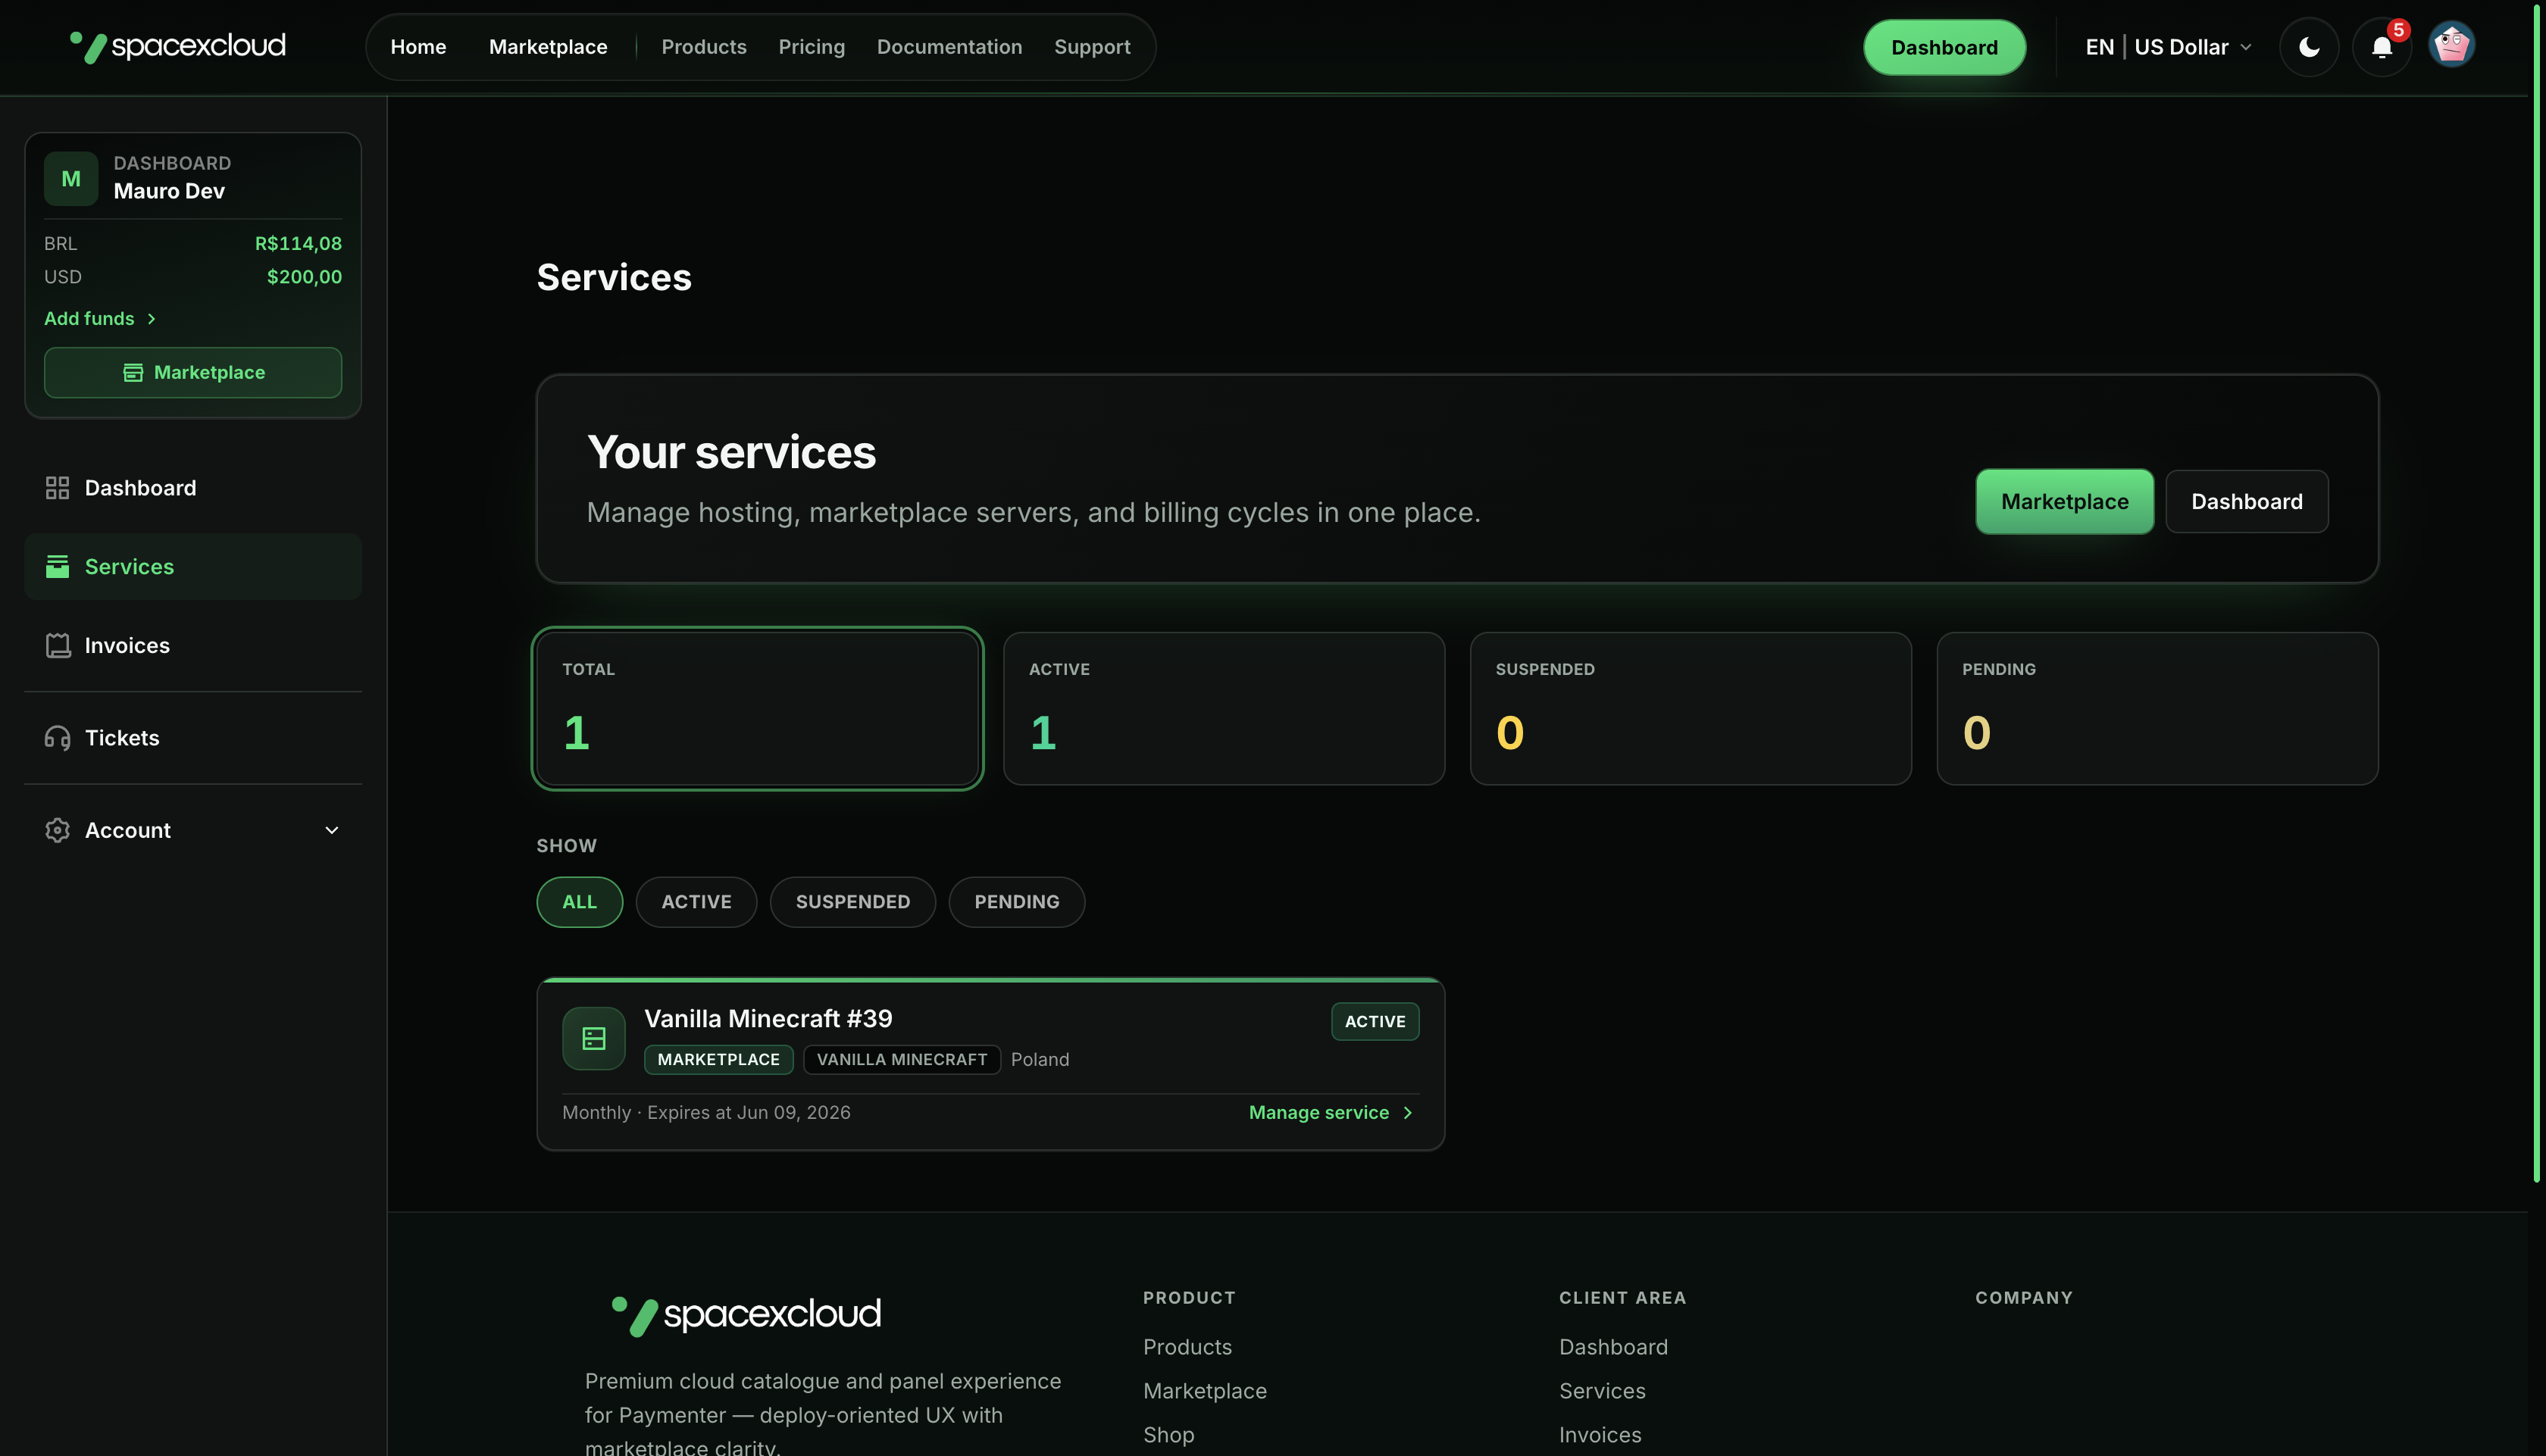Click Monthly expires at Jun 09, 2026 text
The height and width of the screenshot is (1456, 2546).
706,1113
